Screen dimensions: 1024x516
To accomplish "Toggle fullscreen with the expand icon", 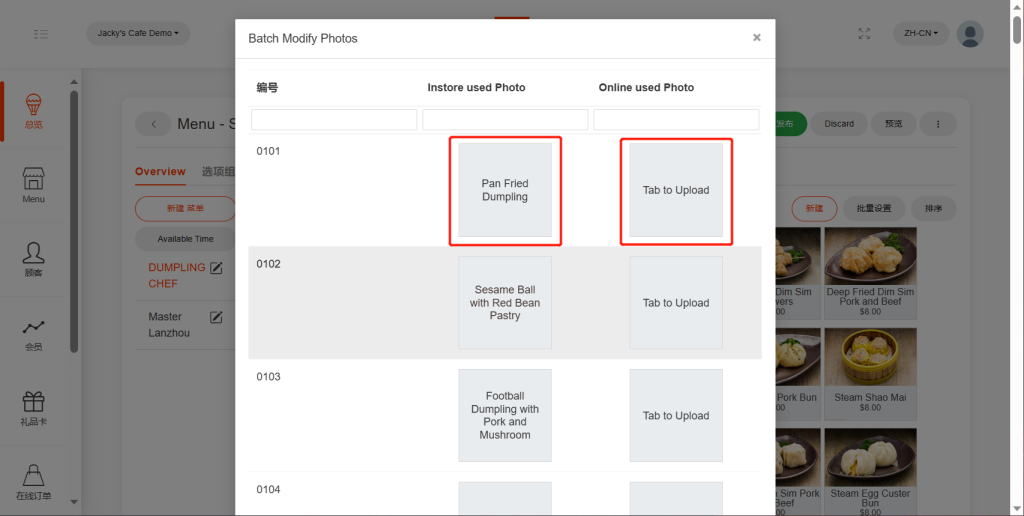I will (864, 34).
